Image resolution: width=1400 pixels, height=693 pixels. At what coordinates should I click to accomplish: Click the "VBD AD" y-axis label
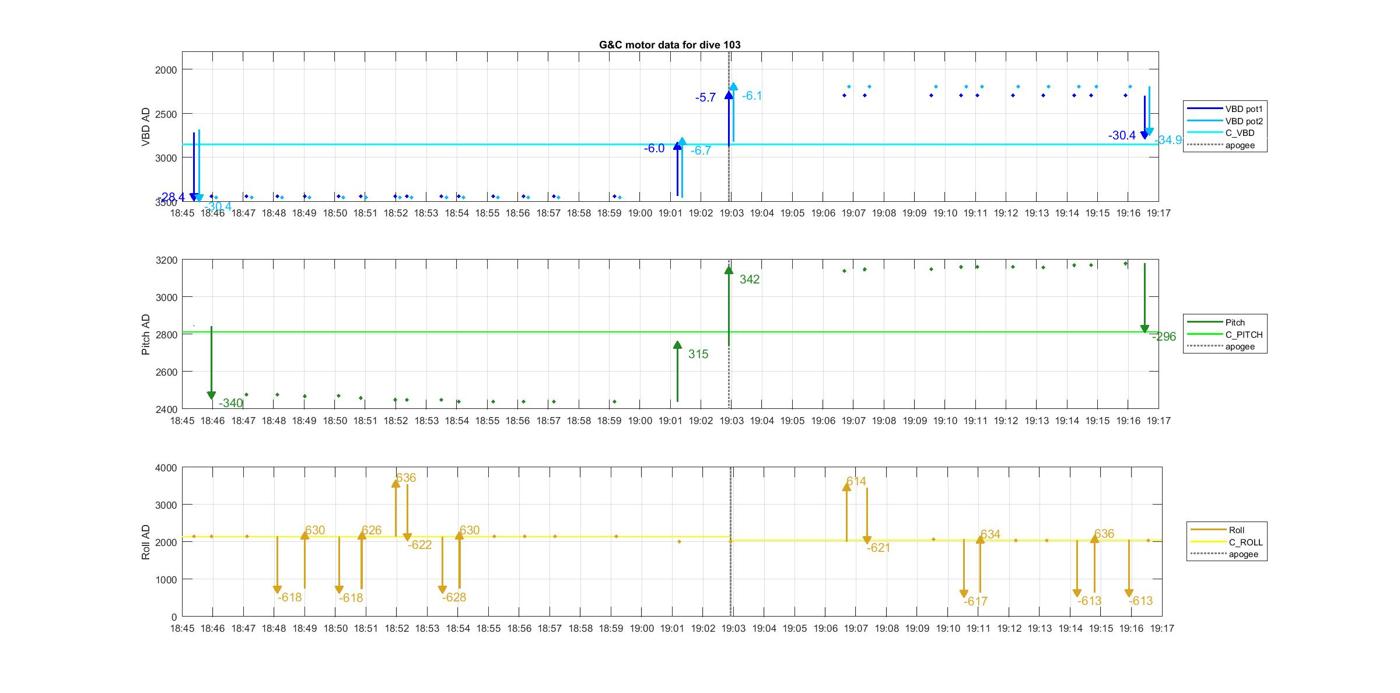pyautogui.click(x=146, y=128)
